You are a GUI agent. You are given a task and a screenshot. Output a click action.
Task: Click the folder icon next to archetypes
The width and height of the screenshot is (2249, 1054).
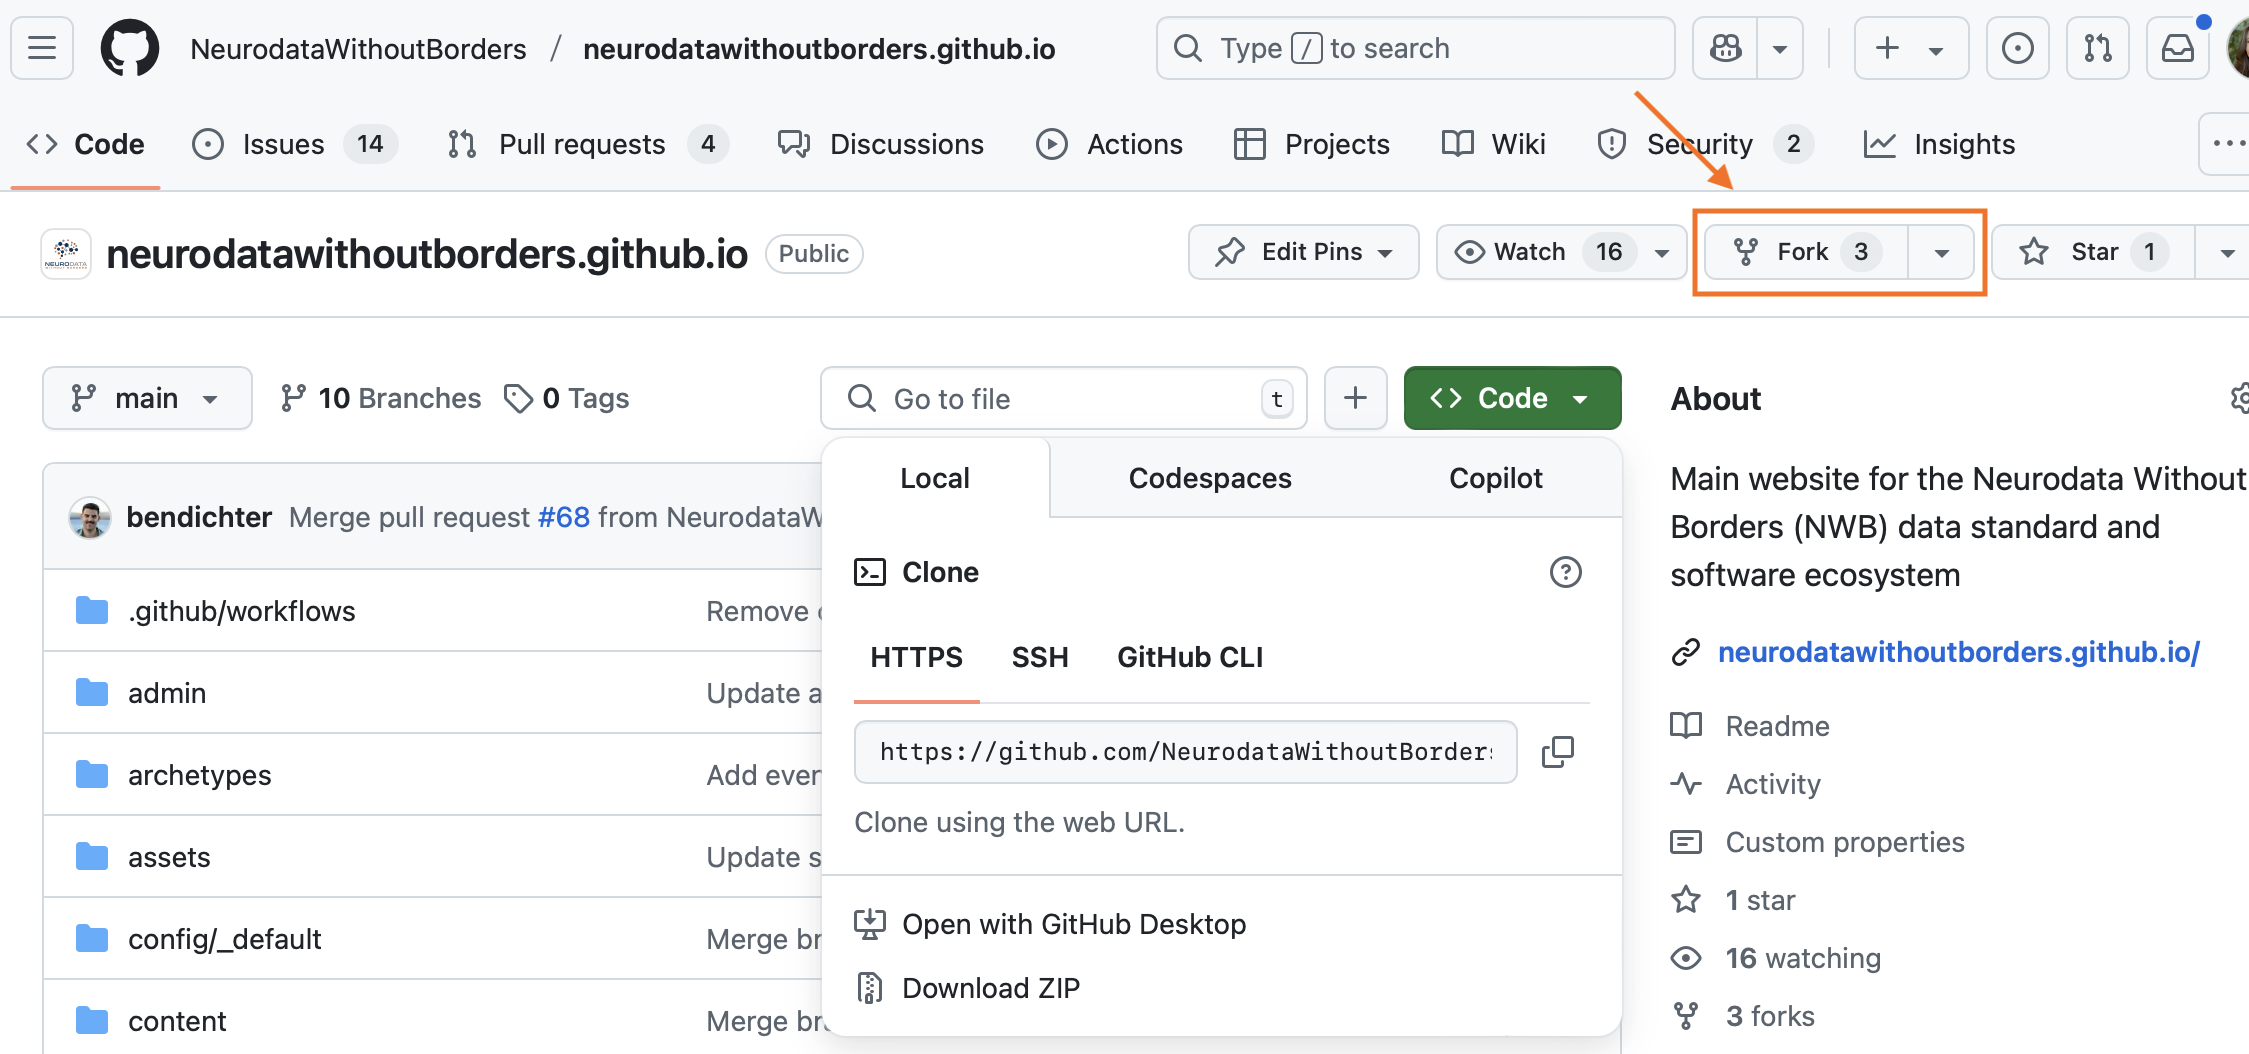coord(91,774)
